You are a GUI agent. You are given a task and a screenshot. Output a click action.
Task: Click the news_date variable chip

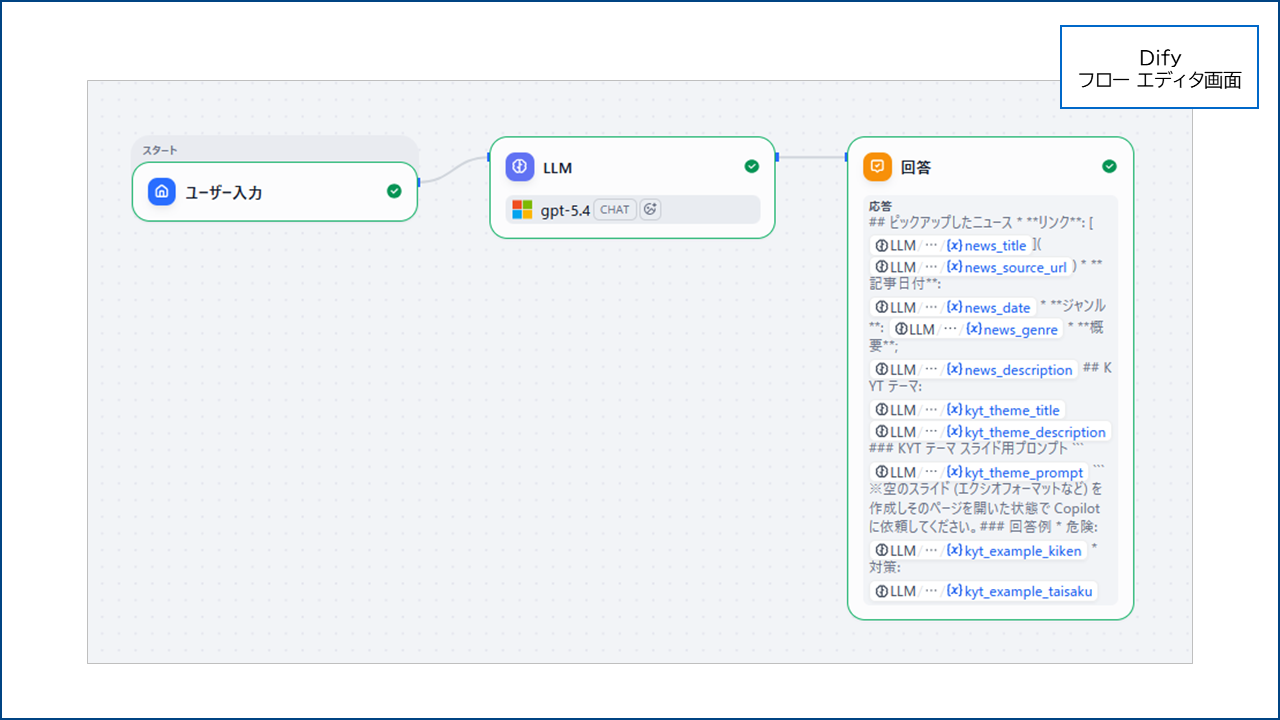953,308
